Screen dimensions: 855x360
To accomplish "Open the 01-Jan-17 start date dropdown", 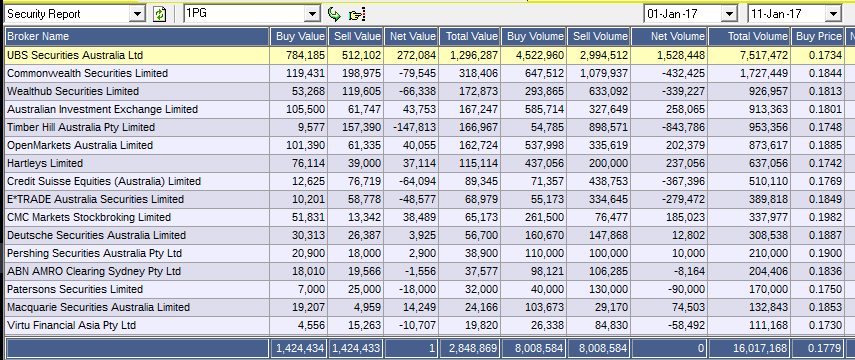I will (x=729, y=14).
